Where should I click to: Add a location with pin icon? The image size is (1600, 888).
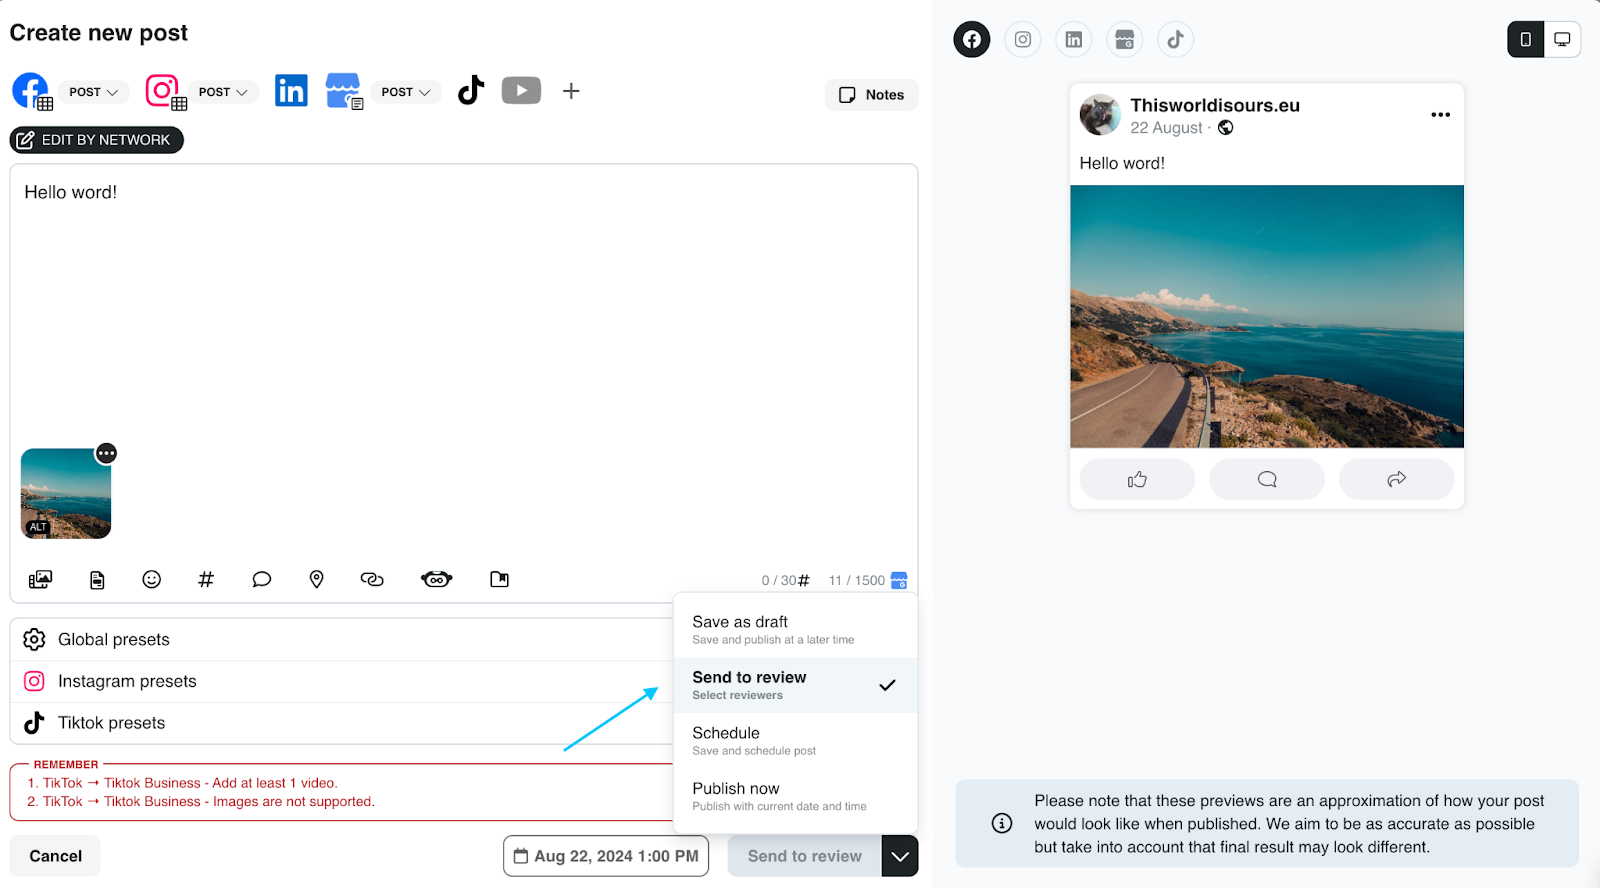pos(317,580)
